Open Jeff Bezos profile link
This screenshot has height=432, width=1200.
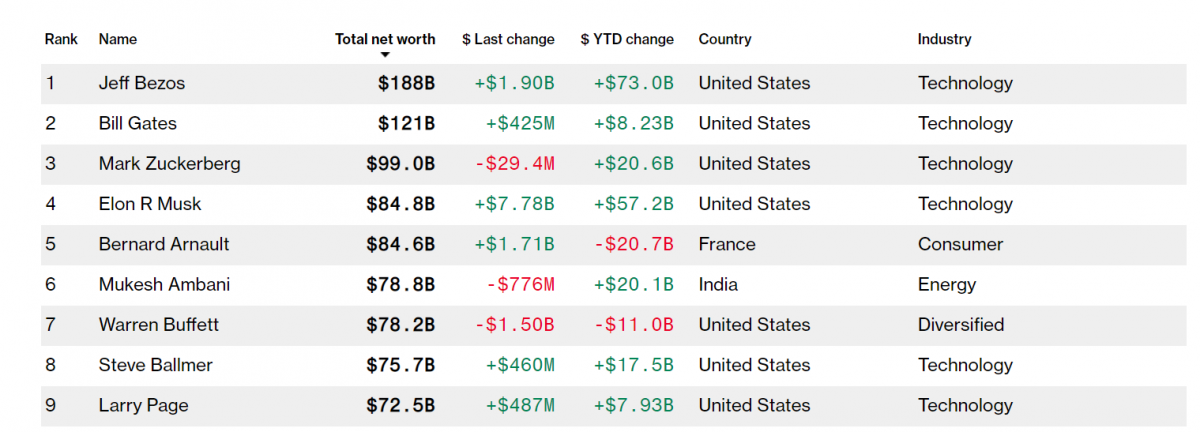[142, 83]
